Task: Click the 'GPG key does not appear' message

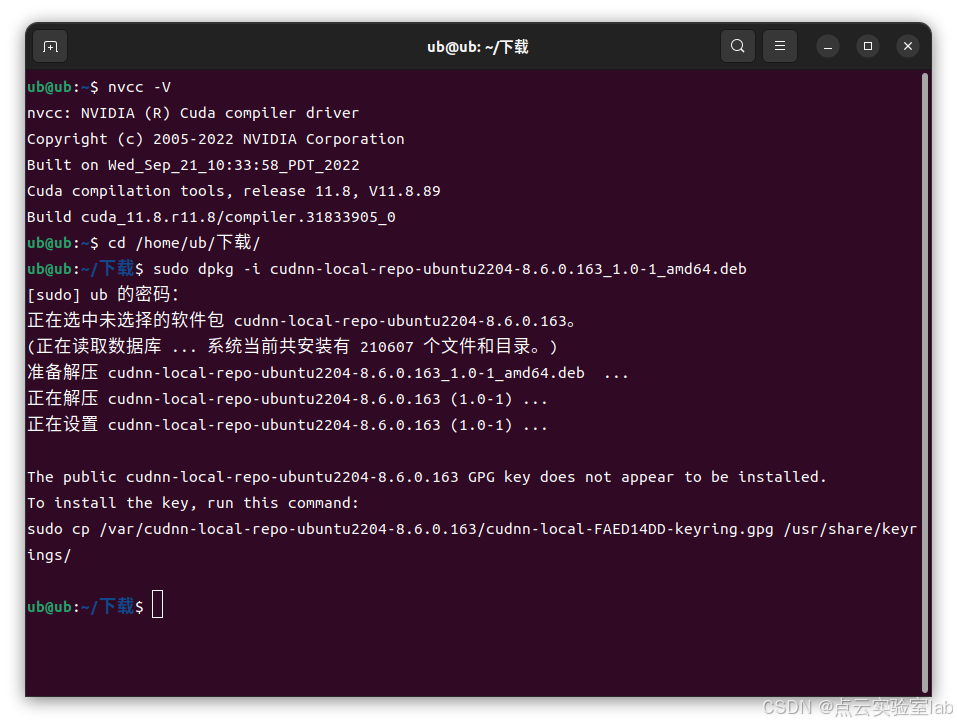Action: pyautogui.click(x=427, y=477)
